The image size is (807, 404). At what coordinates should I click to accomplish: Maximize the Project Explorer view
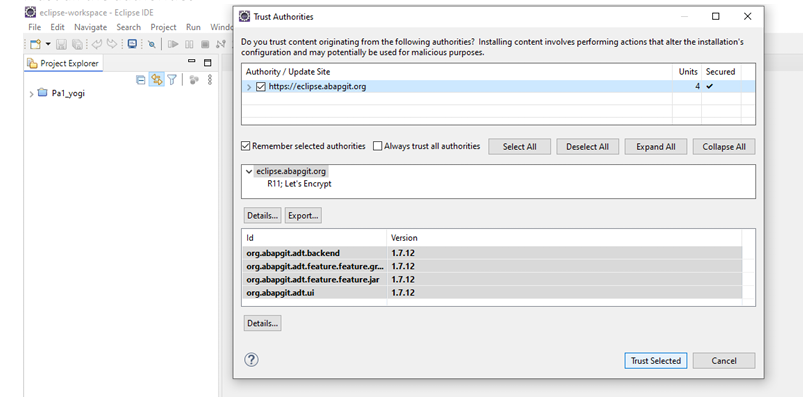tap(208, 63)
